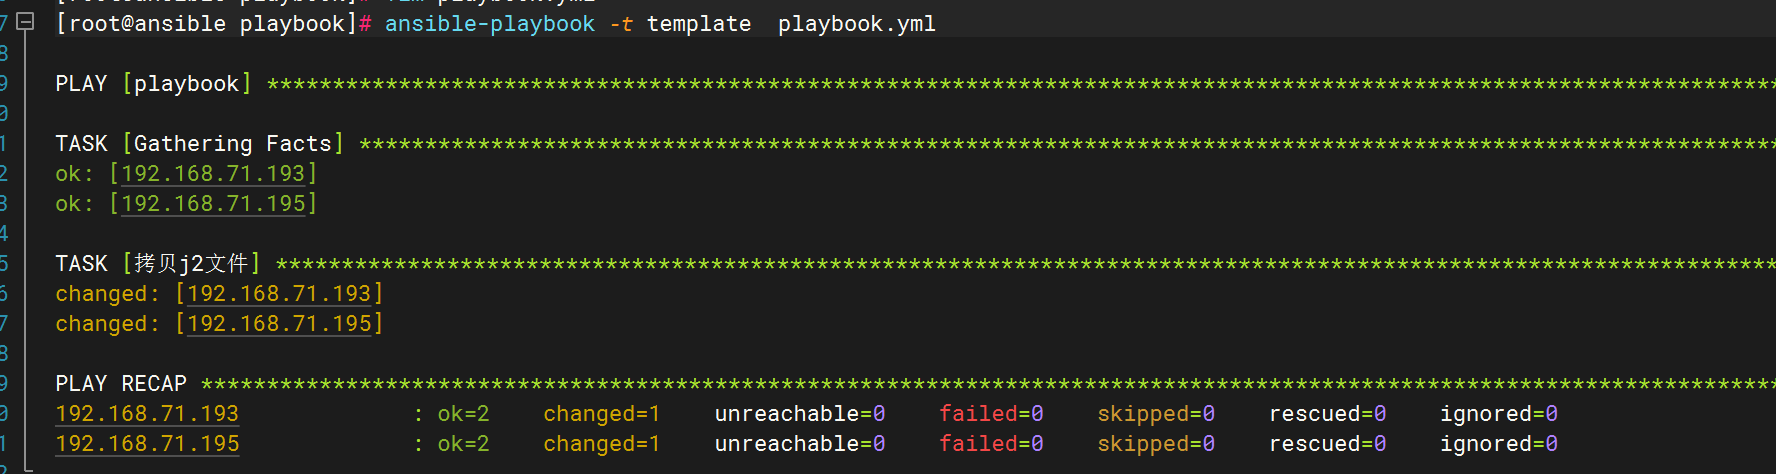Screen dimensions: 1776x474
Task: Click rescued=0 for host 192.168.71.193
Action: tap(1328, 414)
